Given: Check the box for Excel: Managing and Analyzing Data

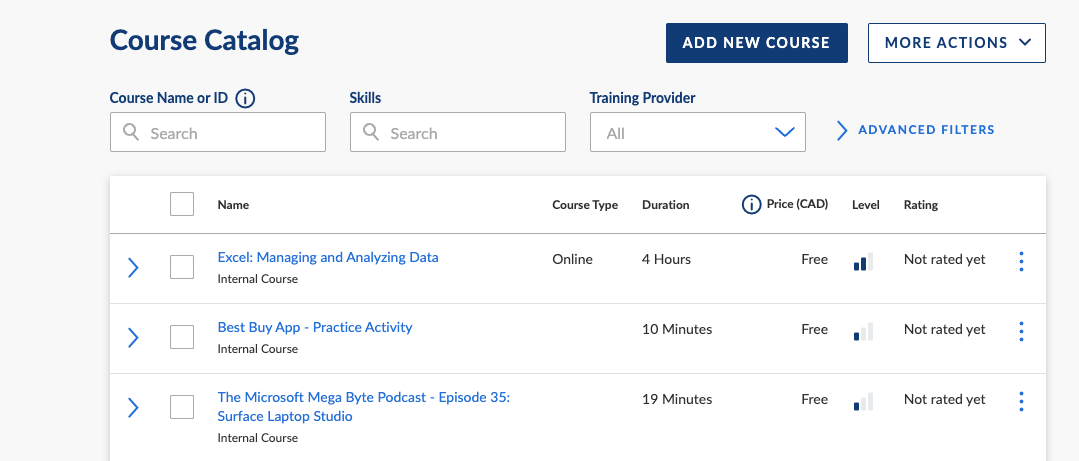Looking at the screenshot, I should (182, 267).
